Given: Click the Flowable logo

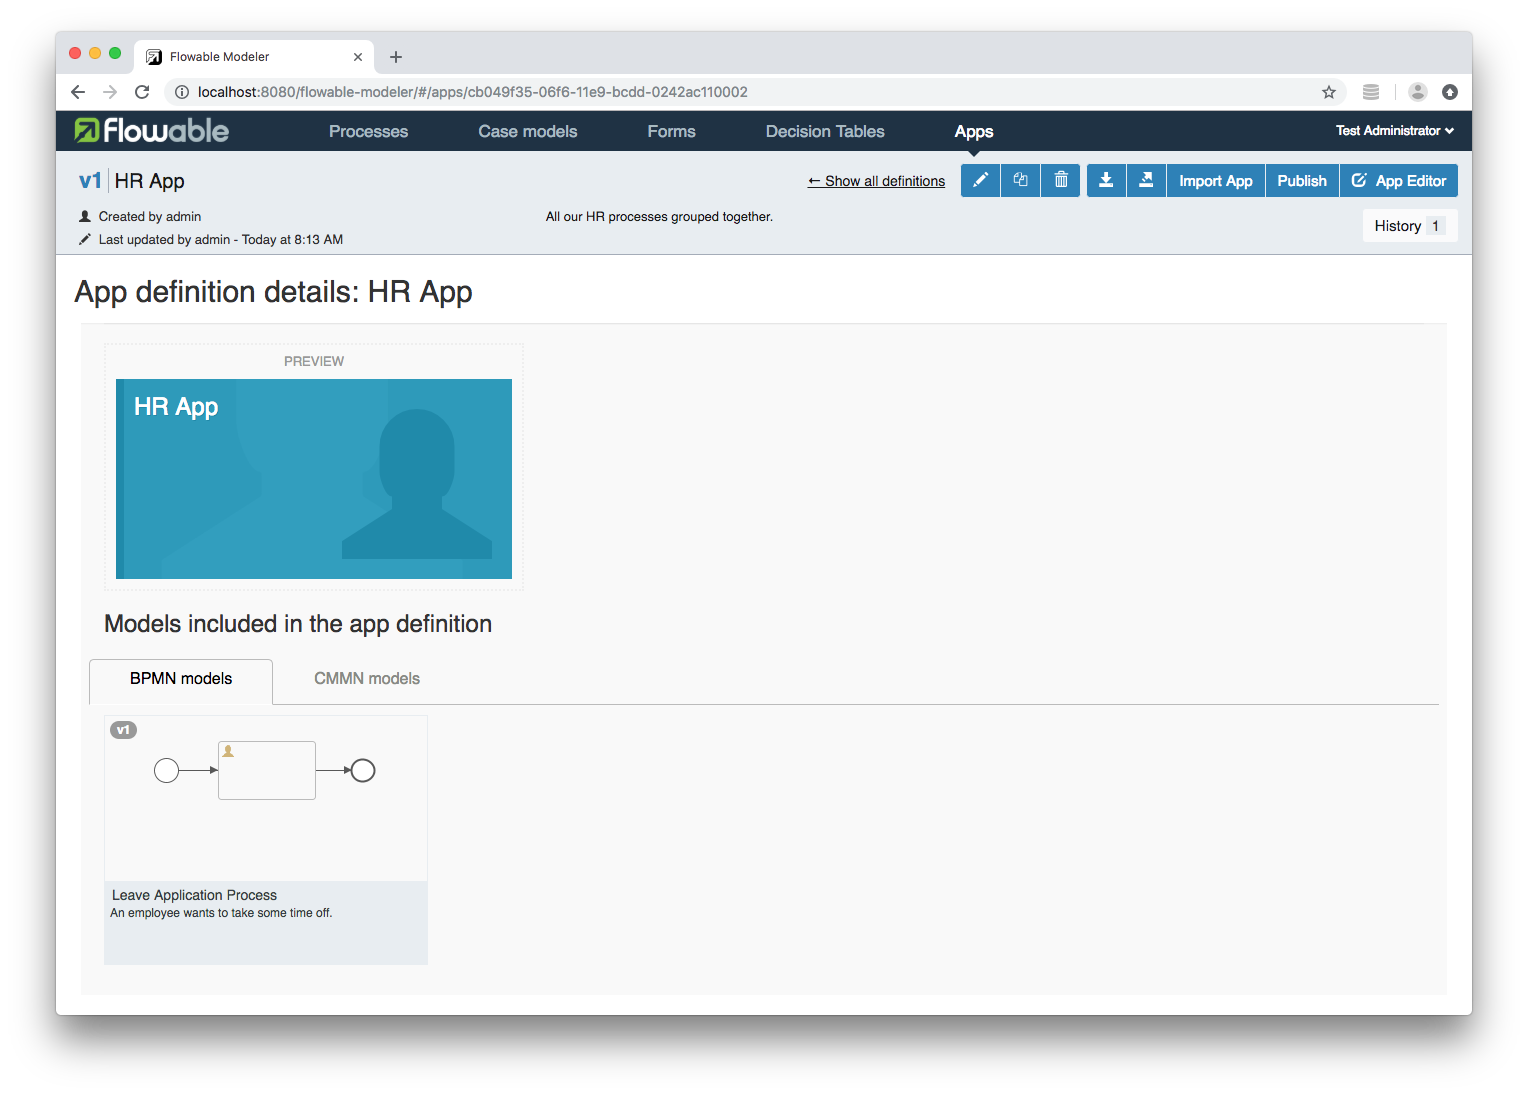Looking at the screenshot, I should [152, 131].
